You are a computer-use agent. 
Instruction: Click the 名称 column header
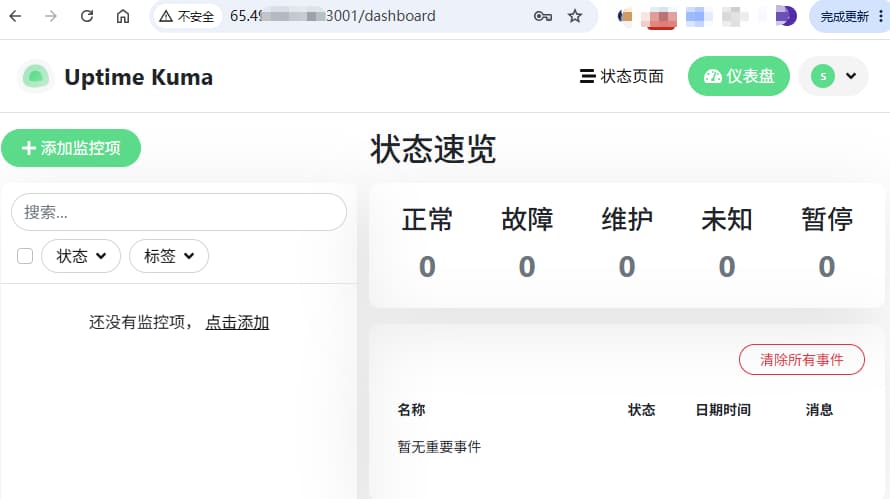[412, 409]
